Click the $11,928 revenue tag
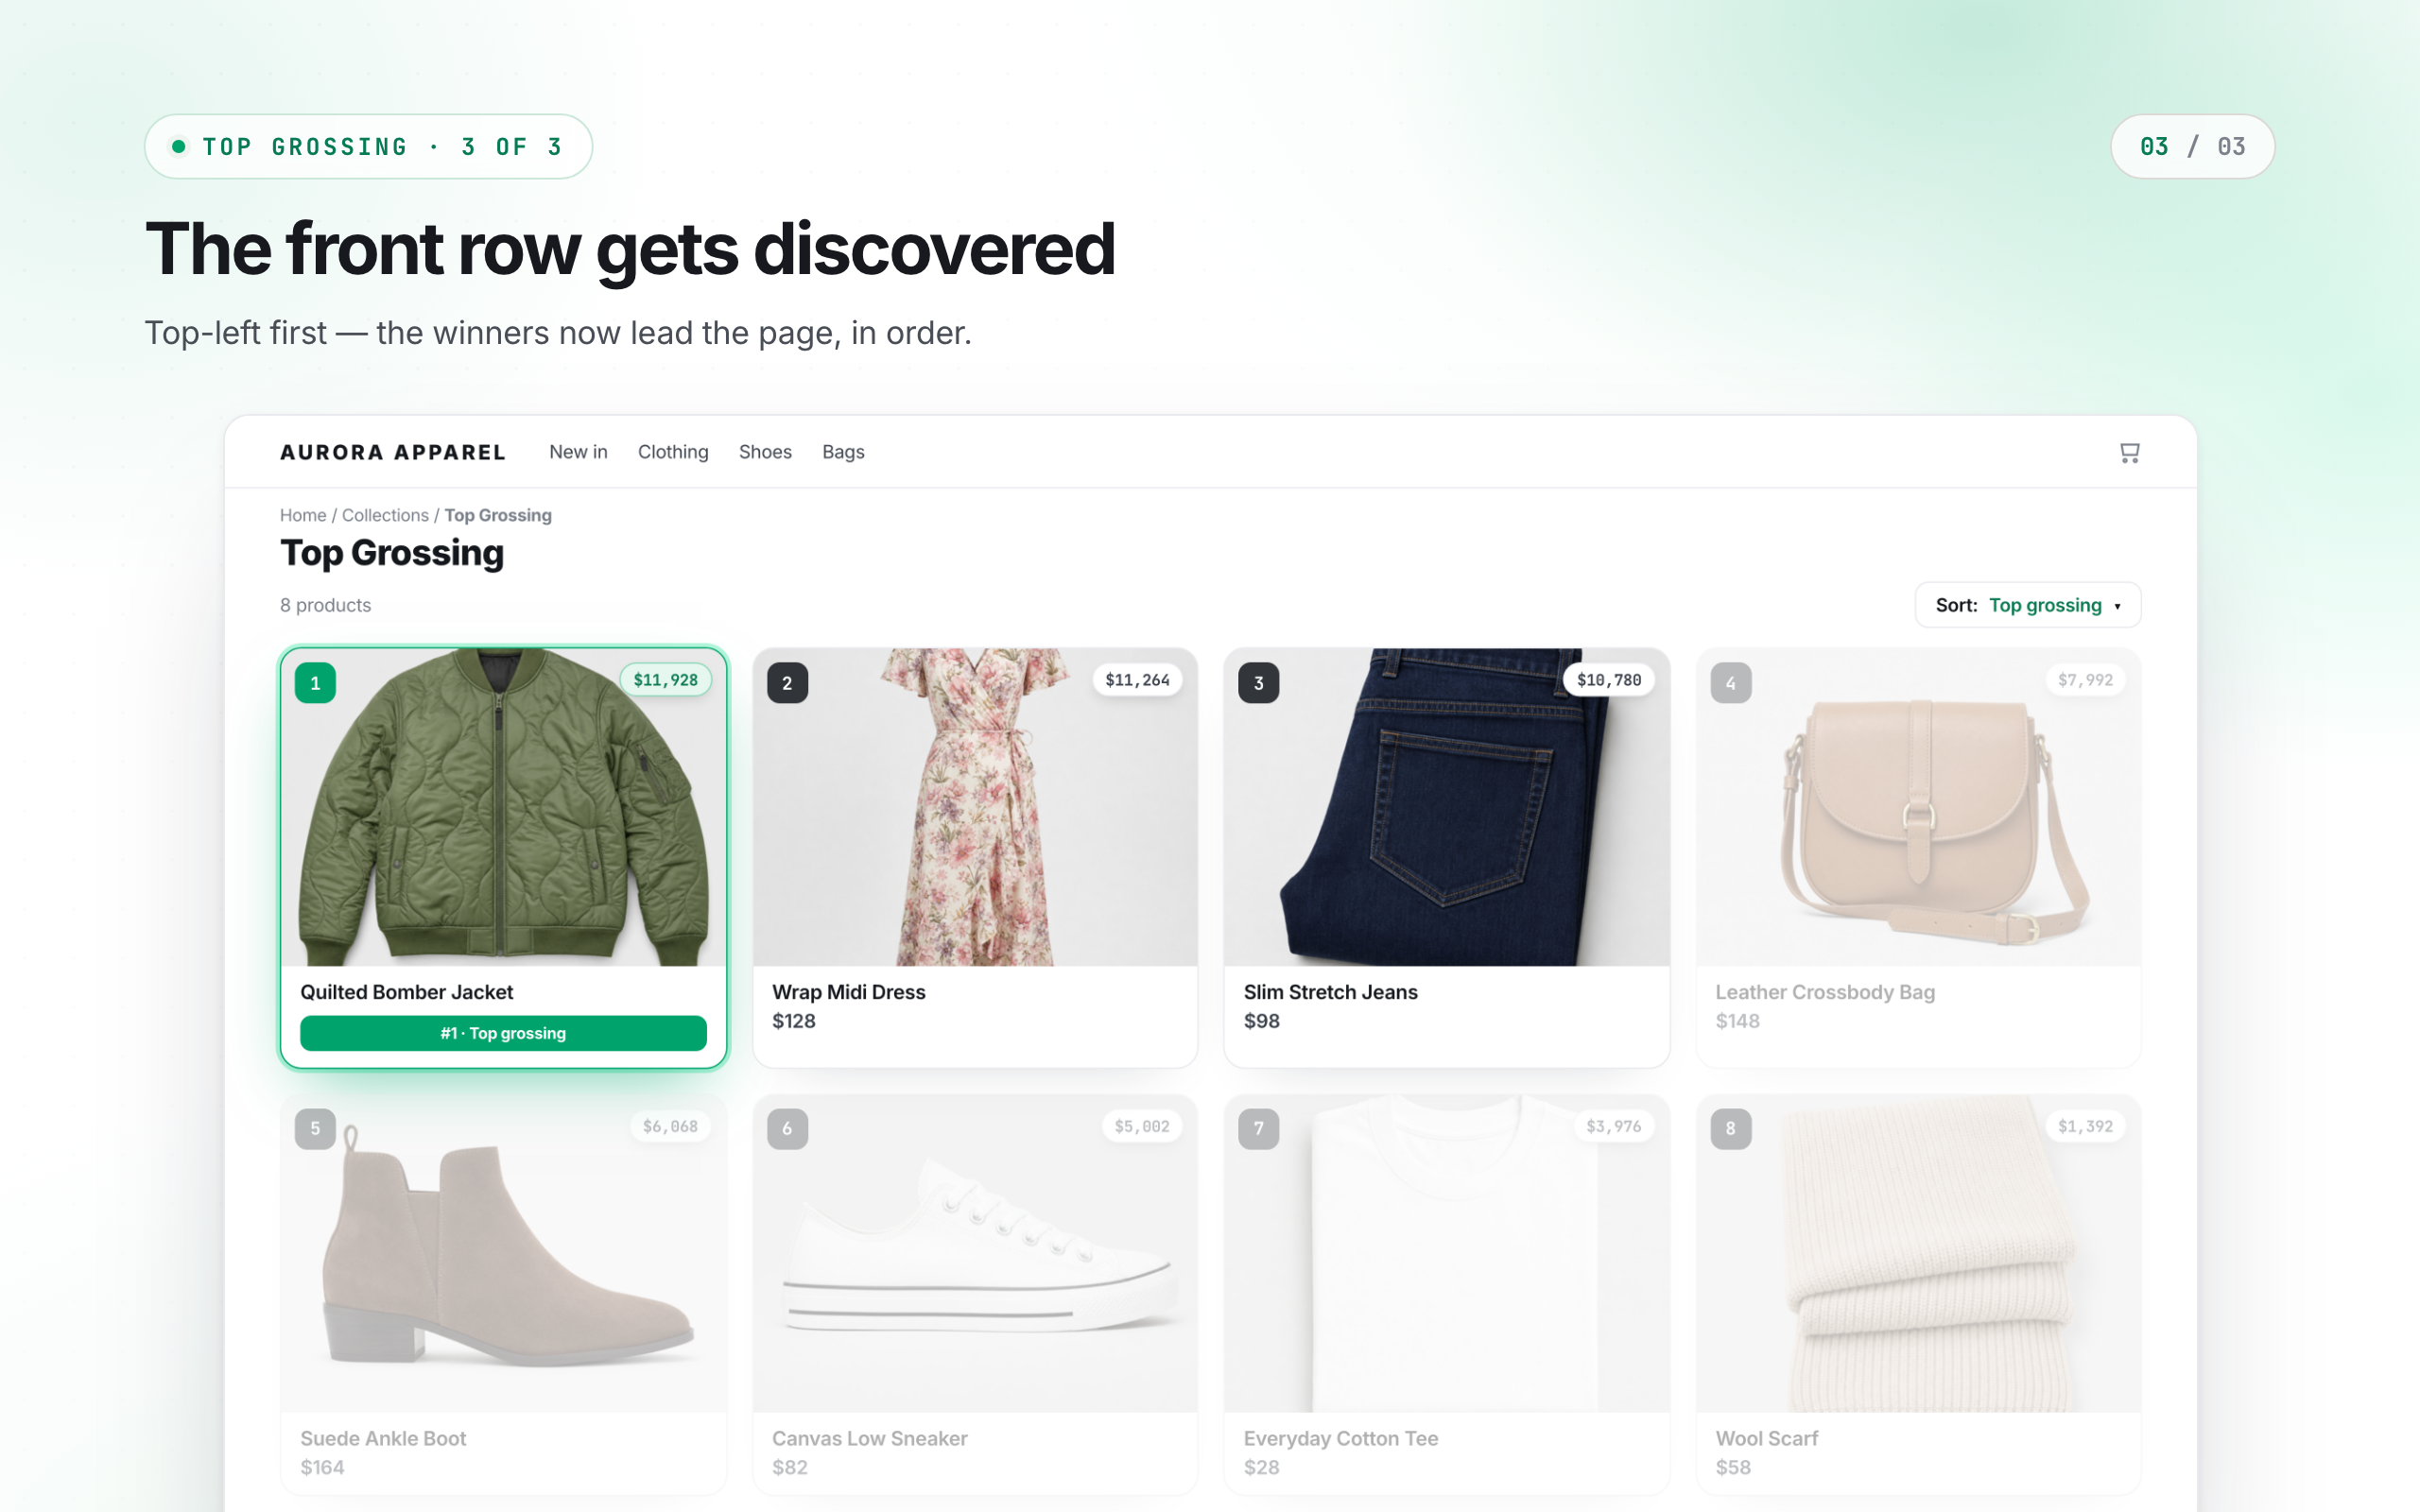Image resolution: width=2420 pixels, height=1512 pixels. coord(666,680)
